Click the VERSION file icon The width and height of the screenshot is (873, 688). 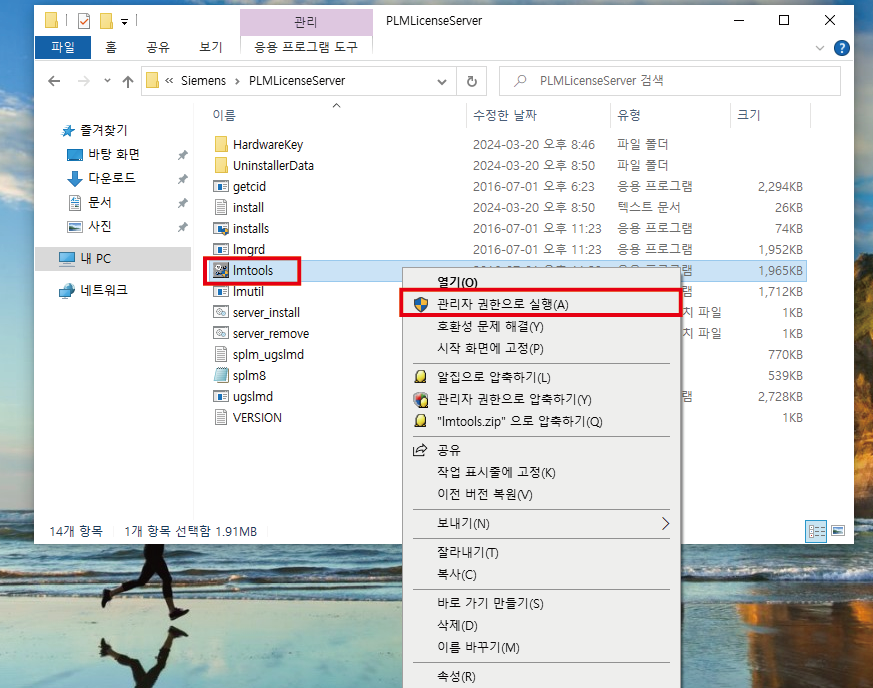[221, 417]
